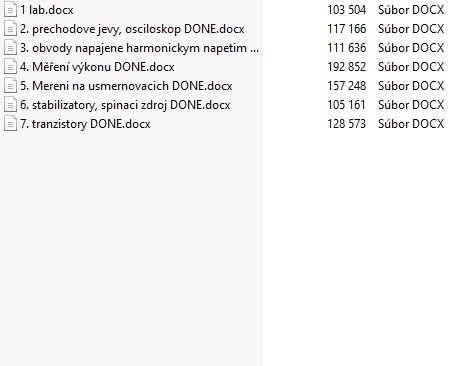Image resolution: width=468 pixels, height=366 pixels.
Task: Select the file named 1 lab.docx
Action: 47,10
